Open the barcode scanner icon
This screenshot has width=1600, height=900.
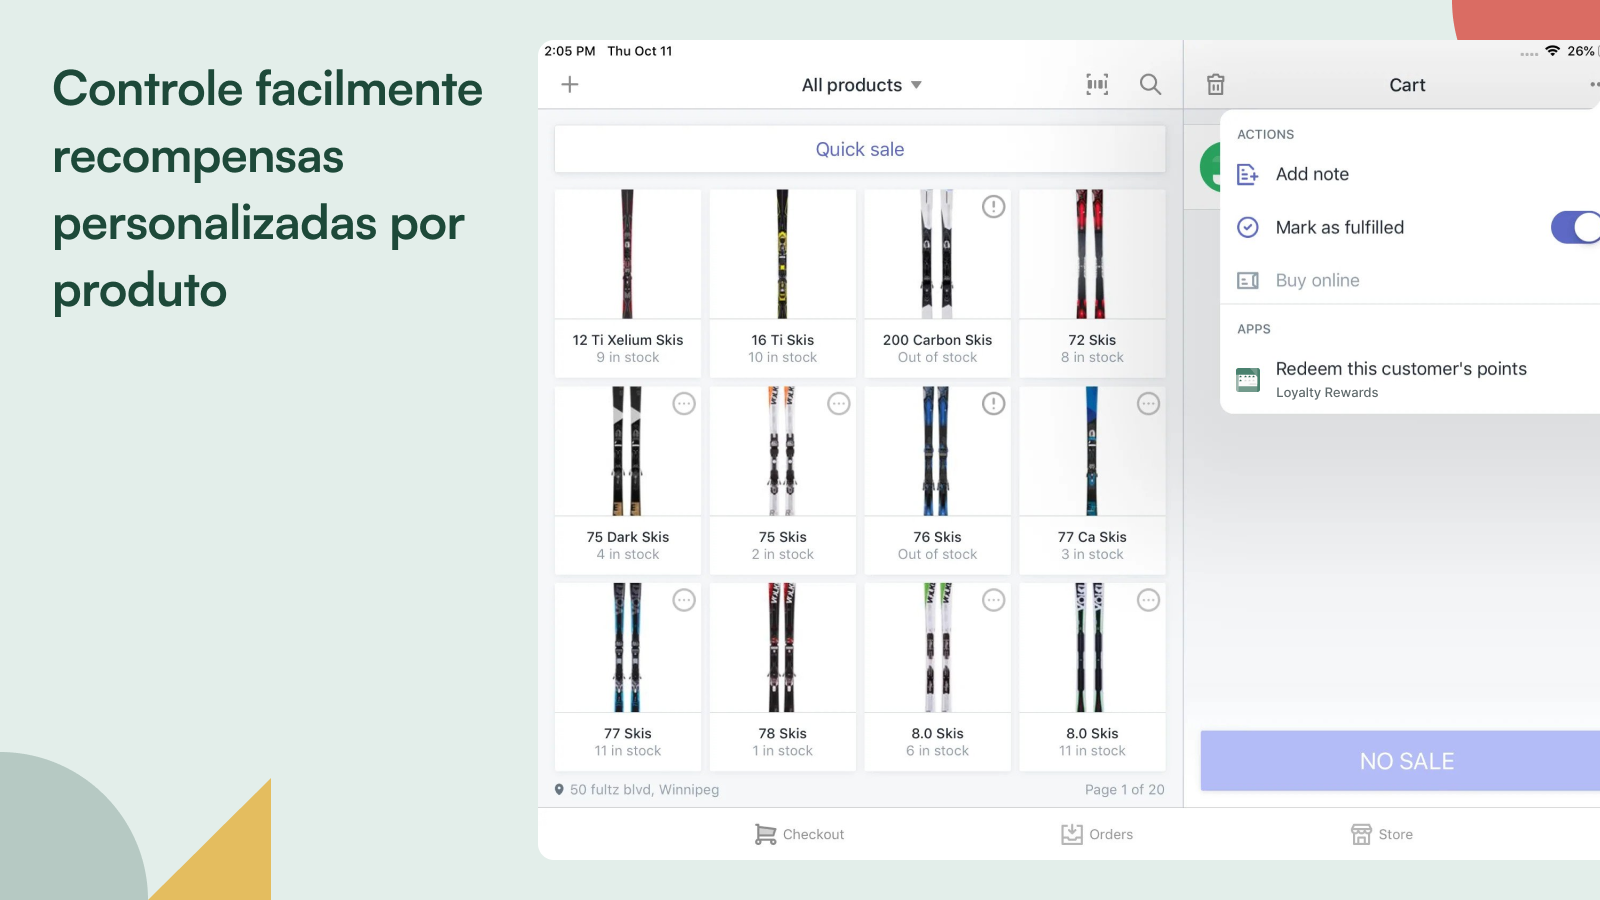click(1097, 85)
